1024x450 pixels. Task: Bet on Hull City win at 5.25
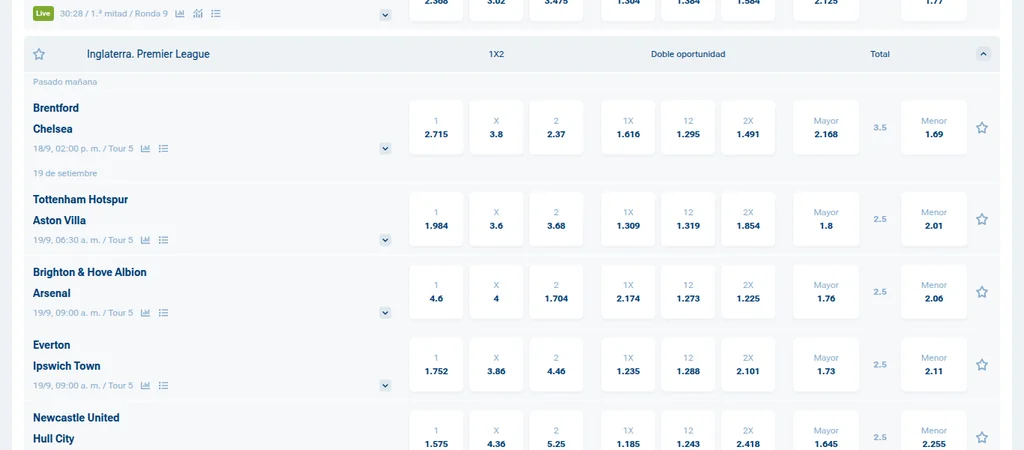pos(556,430)
